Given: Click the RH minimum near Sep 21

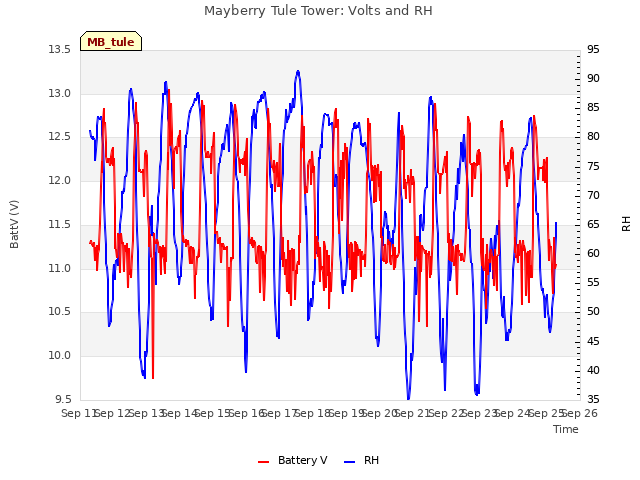Looking at the screenshot, I should (x=408, y=397).
